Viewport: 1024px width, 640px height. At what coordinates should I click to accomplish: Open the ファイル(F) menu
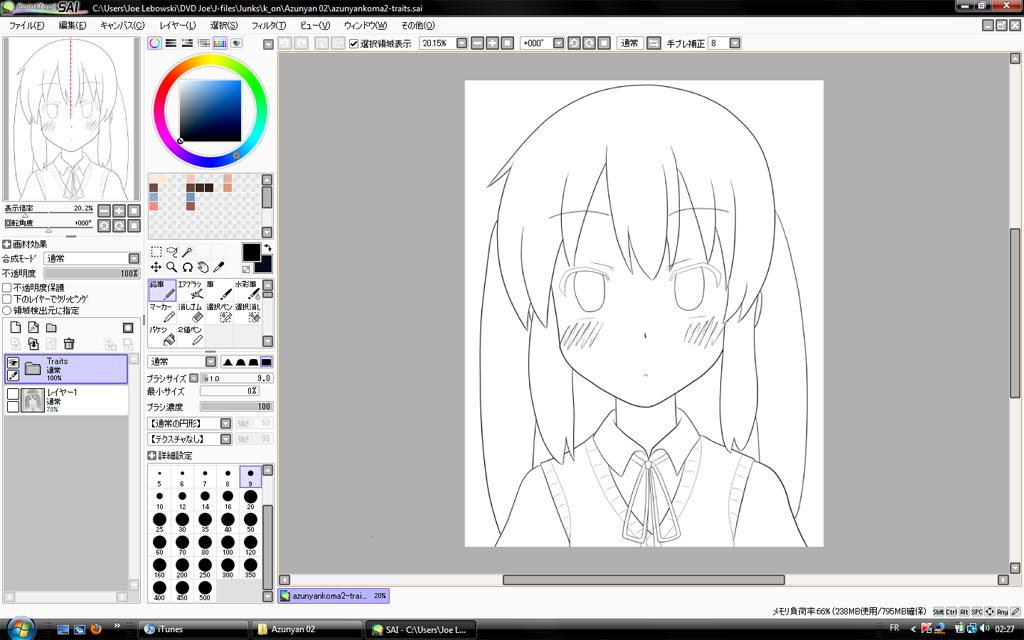click(27, 25)
